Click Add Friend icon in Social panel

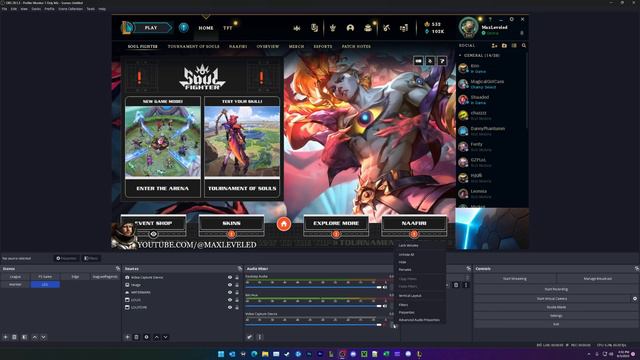coord(494,46)
